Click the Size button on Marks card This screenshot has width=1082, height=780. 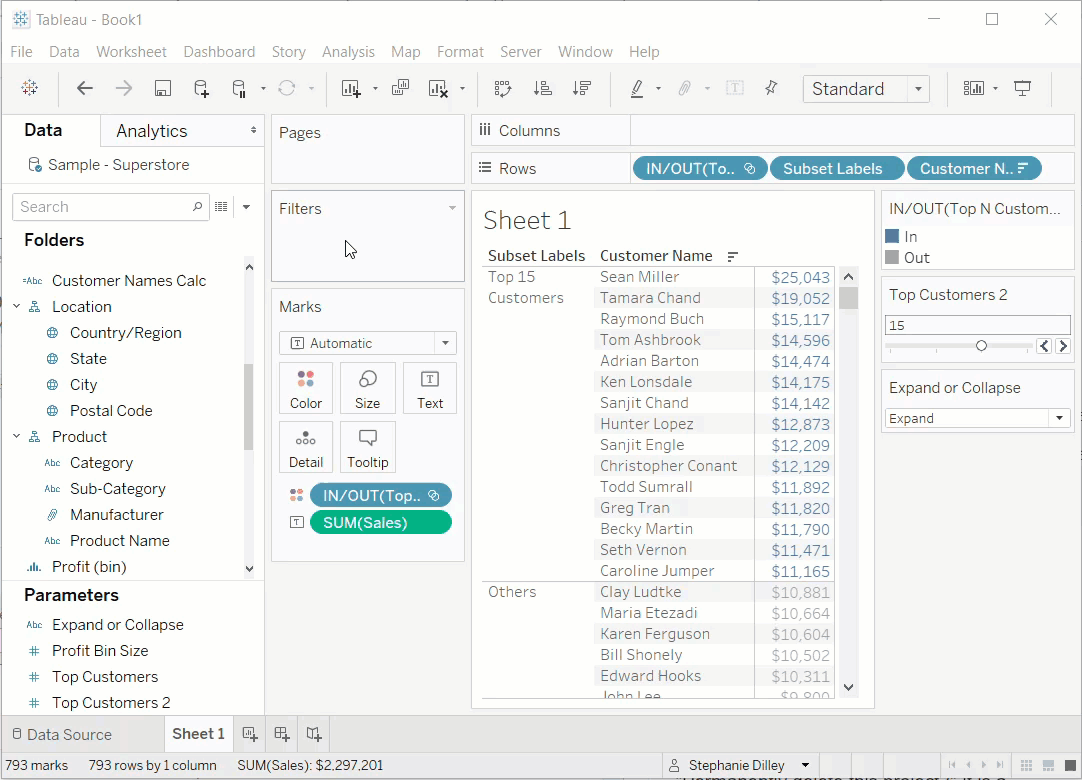367,389
